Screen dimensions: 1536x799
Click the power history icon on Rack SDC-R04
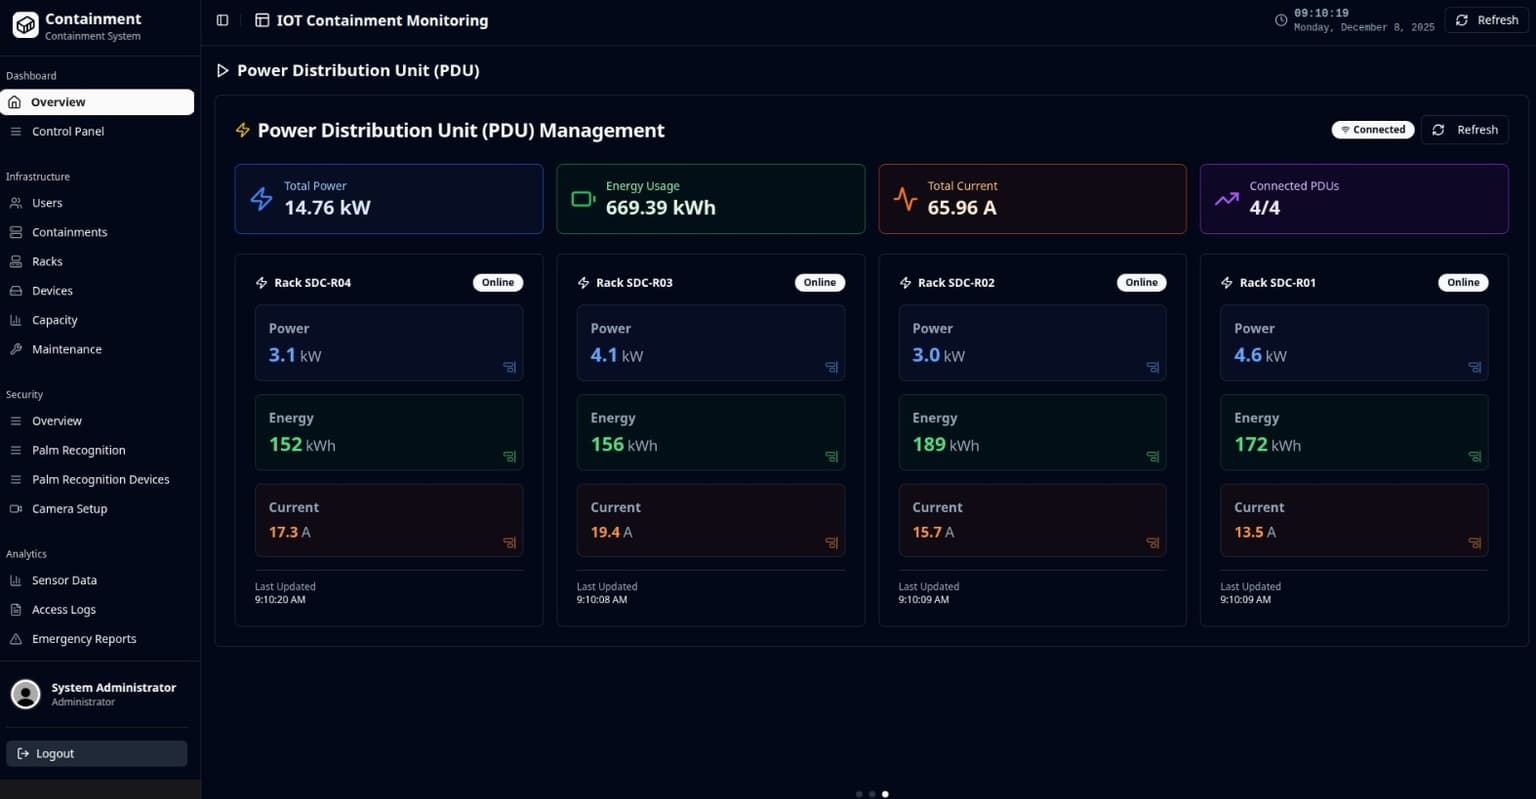tap(509, 367)
